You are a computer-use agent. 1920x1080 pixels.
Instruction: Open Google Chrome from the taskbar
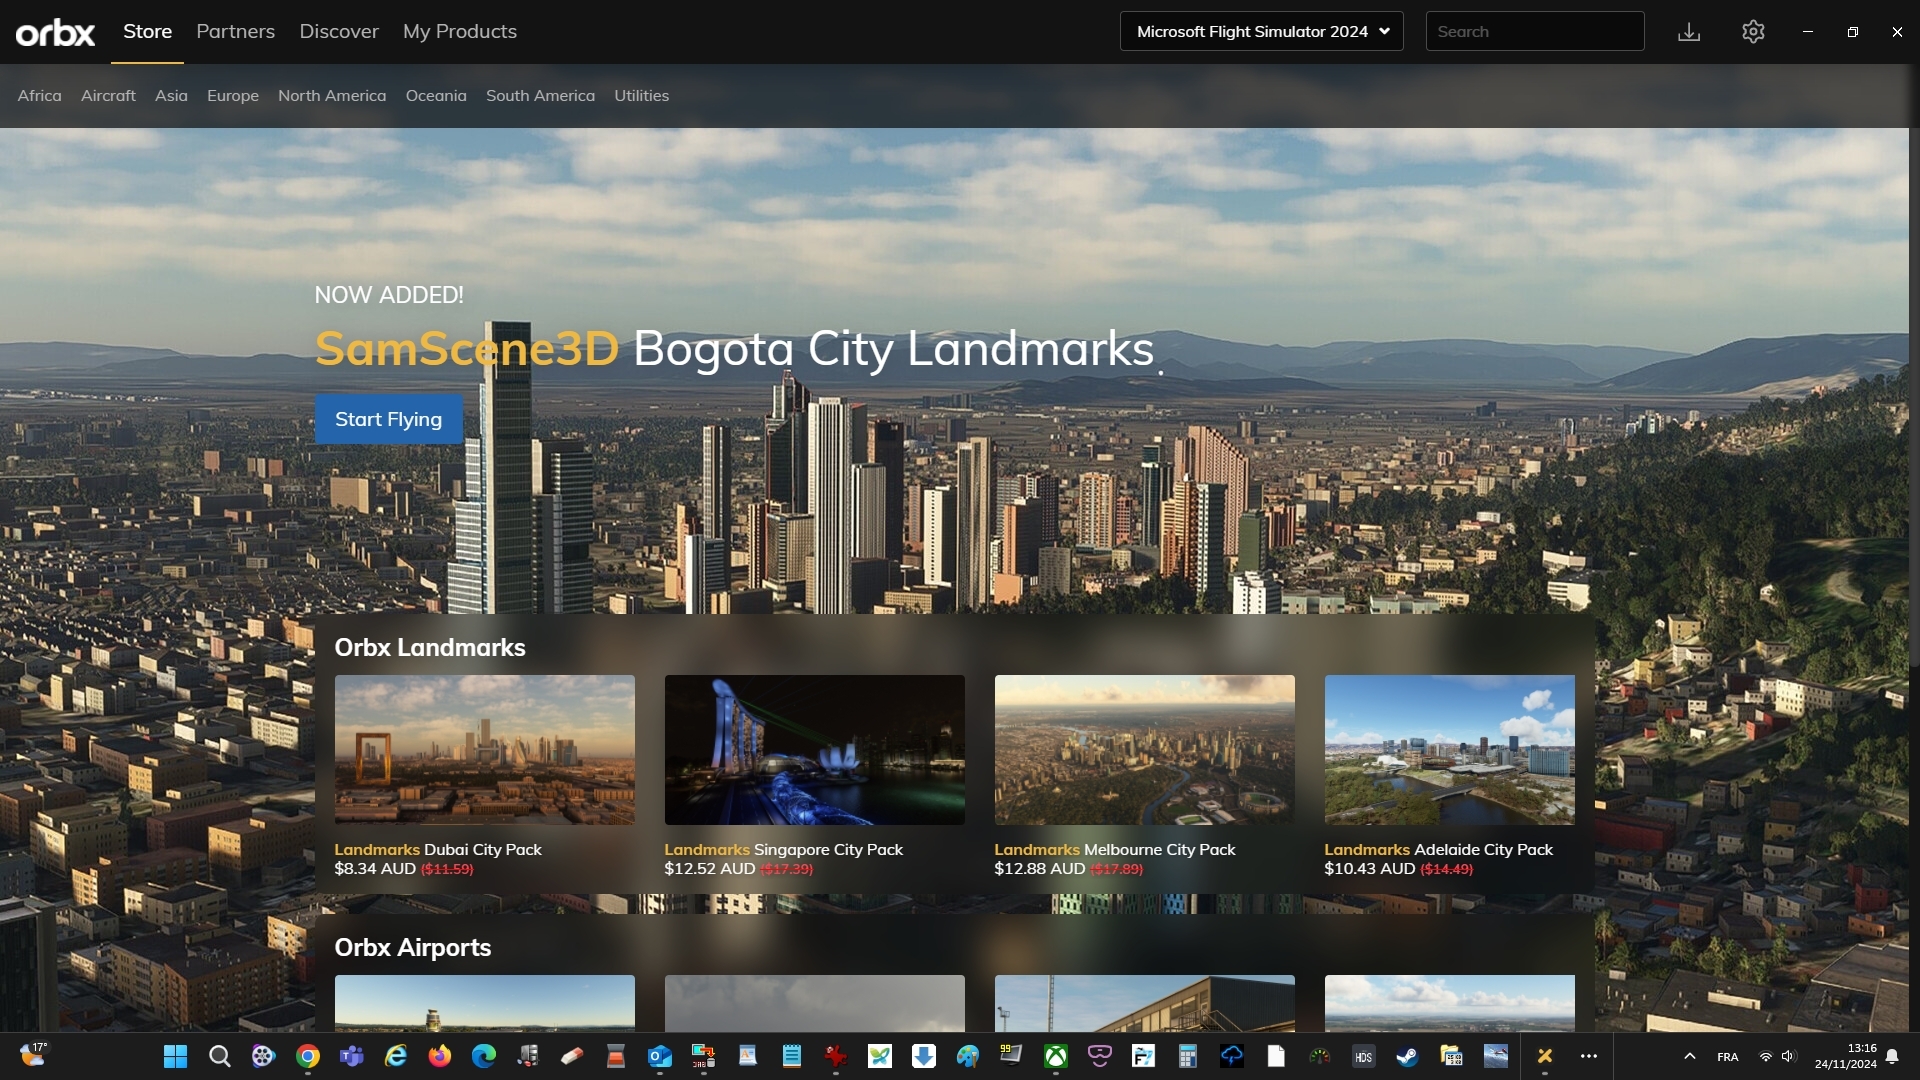point(307,1057)
